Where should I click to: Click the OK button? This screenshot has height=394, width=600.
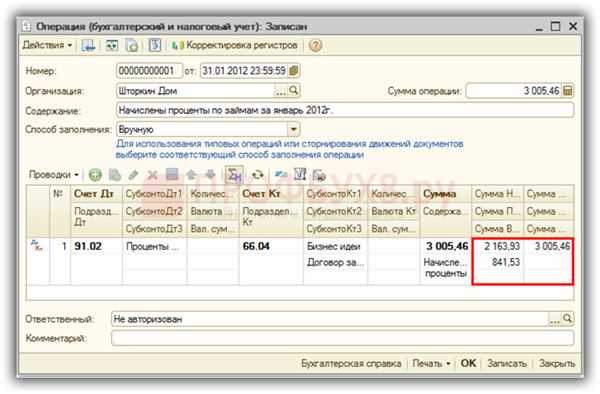pyautogui.click(x=468, y=363)
